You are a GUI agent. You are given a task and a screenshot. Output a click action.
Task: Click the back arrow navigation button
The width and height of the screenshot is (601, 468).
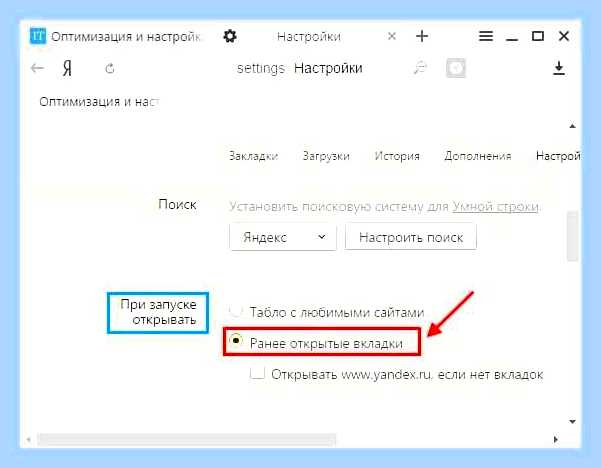coord(37,68)
